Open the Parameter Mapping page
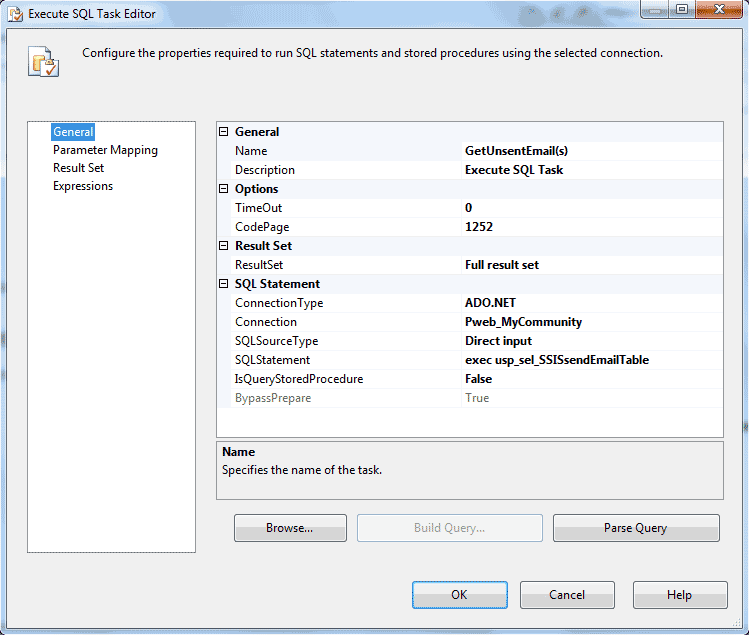 coord(105,150)
